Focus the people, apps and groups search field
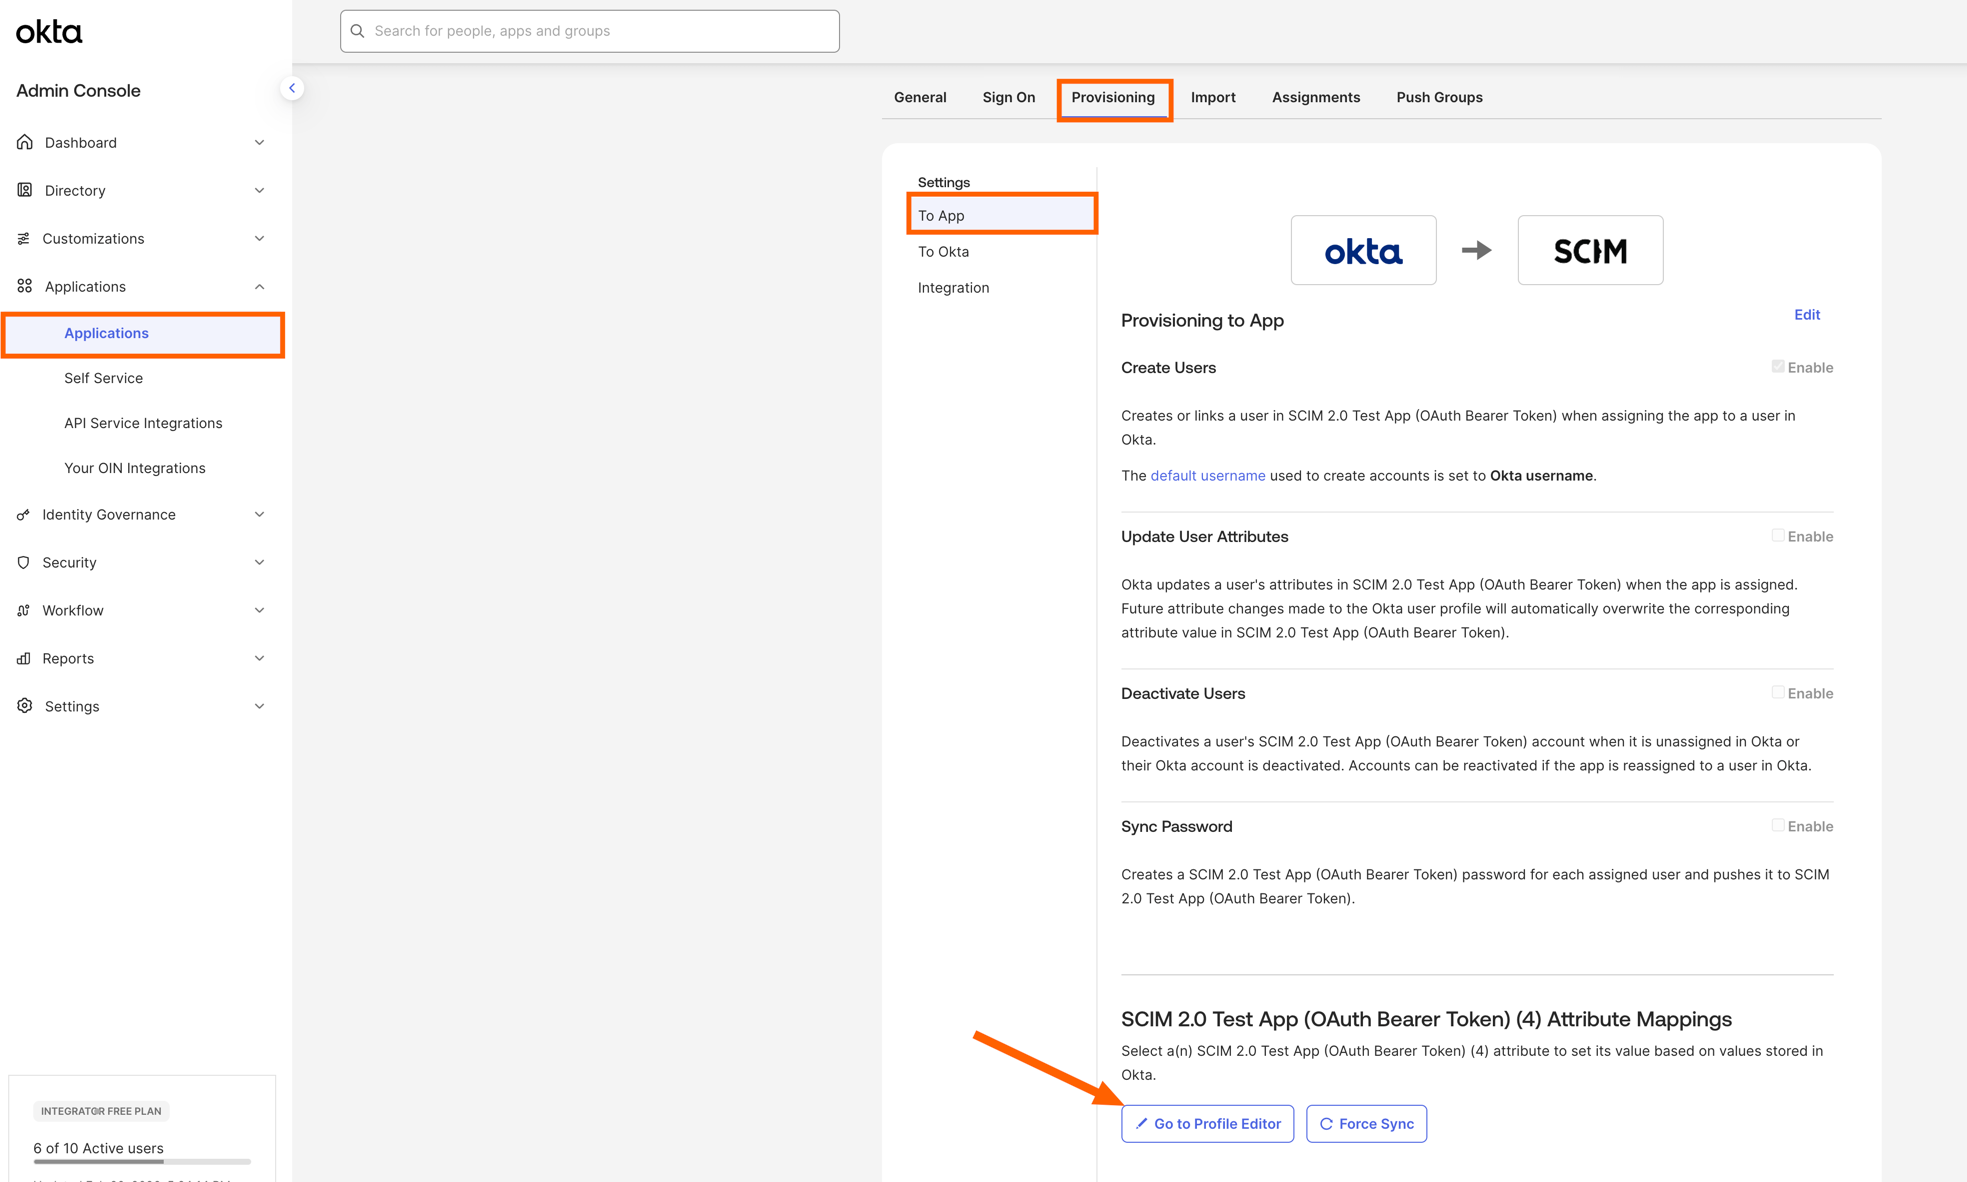 pos(589,31)
